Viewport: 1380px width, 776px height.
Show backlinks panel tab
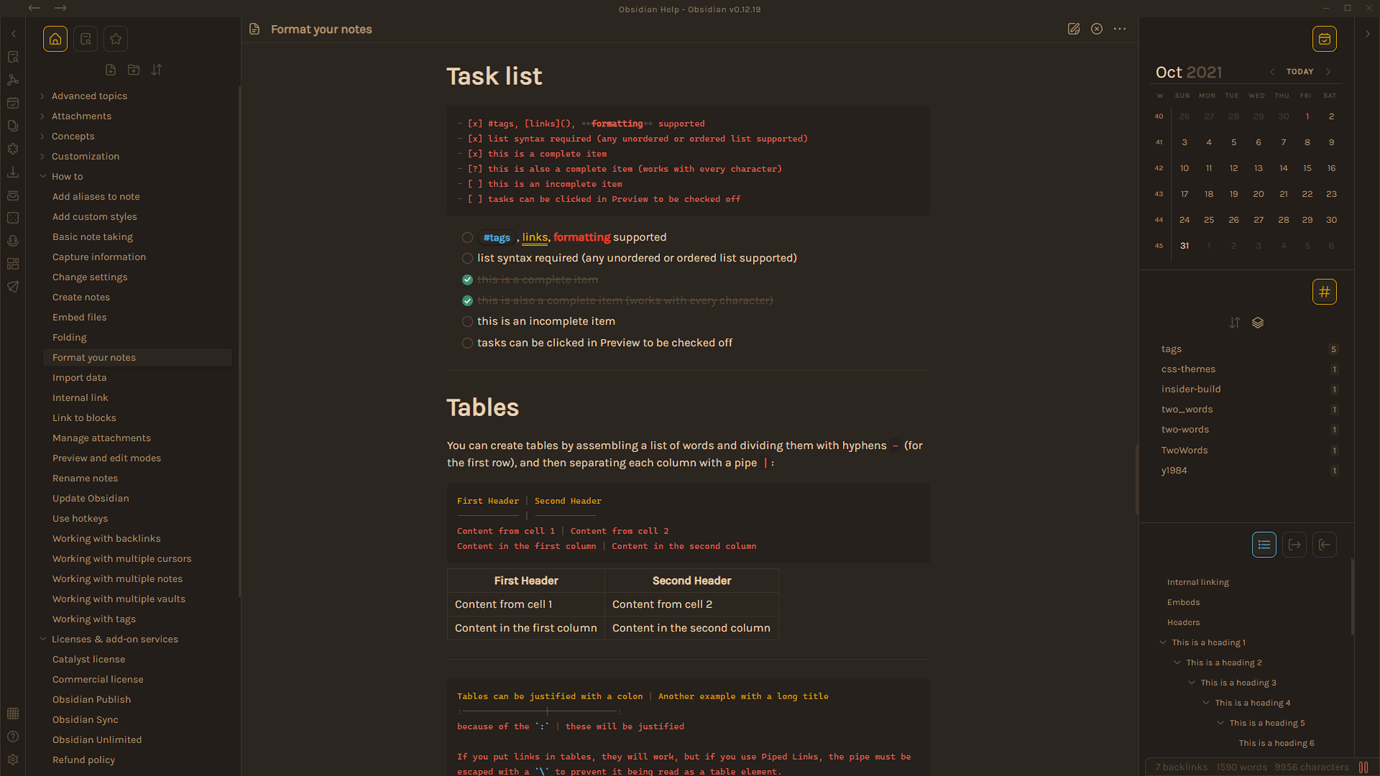(x=1324, y=545)
